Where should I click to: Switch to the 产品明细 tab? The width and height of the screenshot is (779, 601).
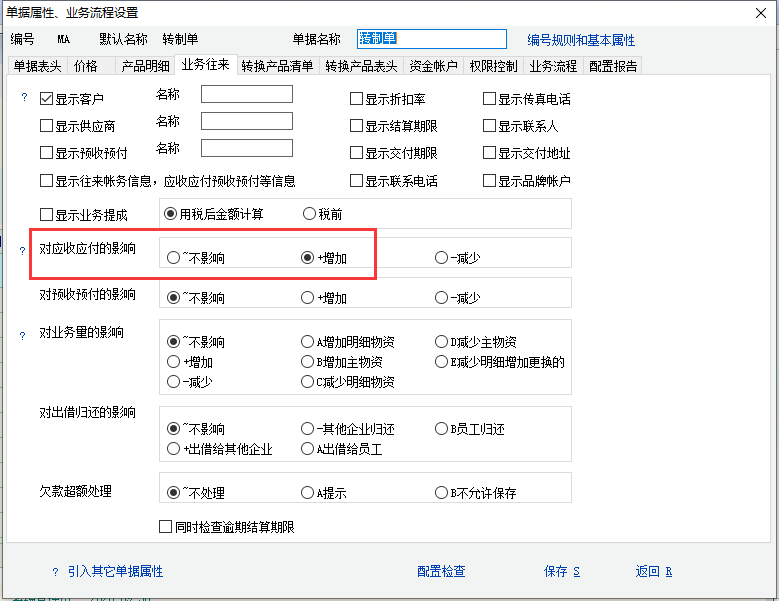145,66
